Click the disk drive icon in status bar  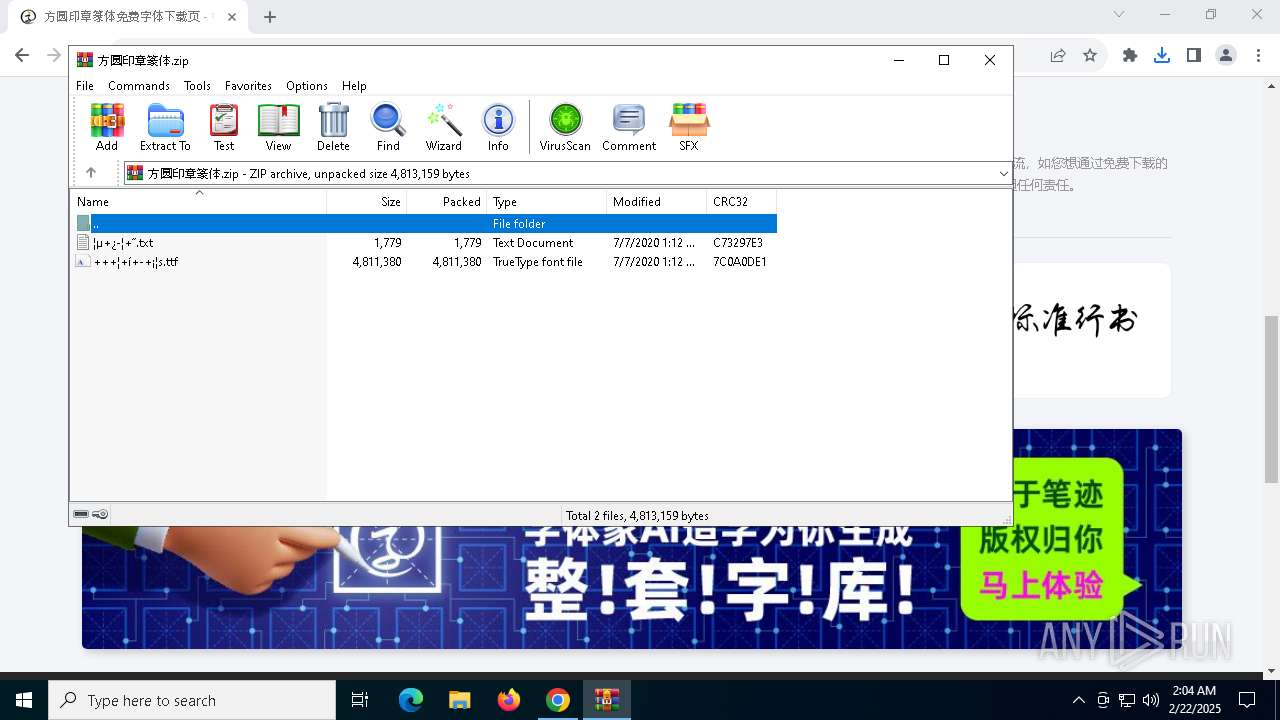pos(81,514)
